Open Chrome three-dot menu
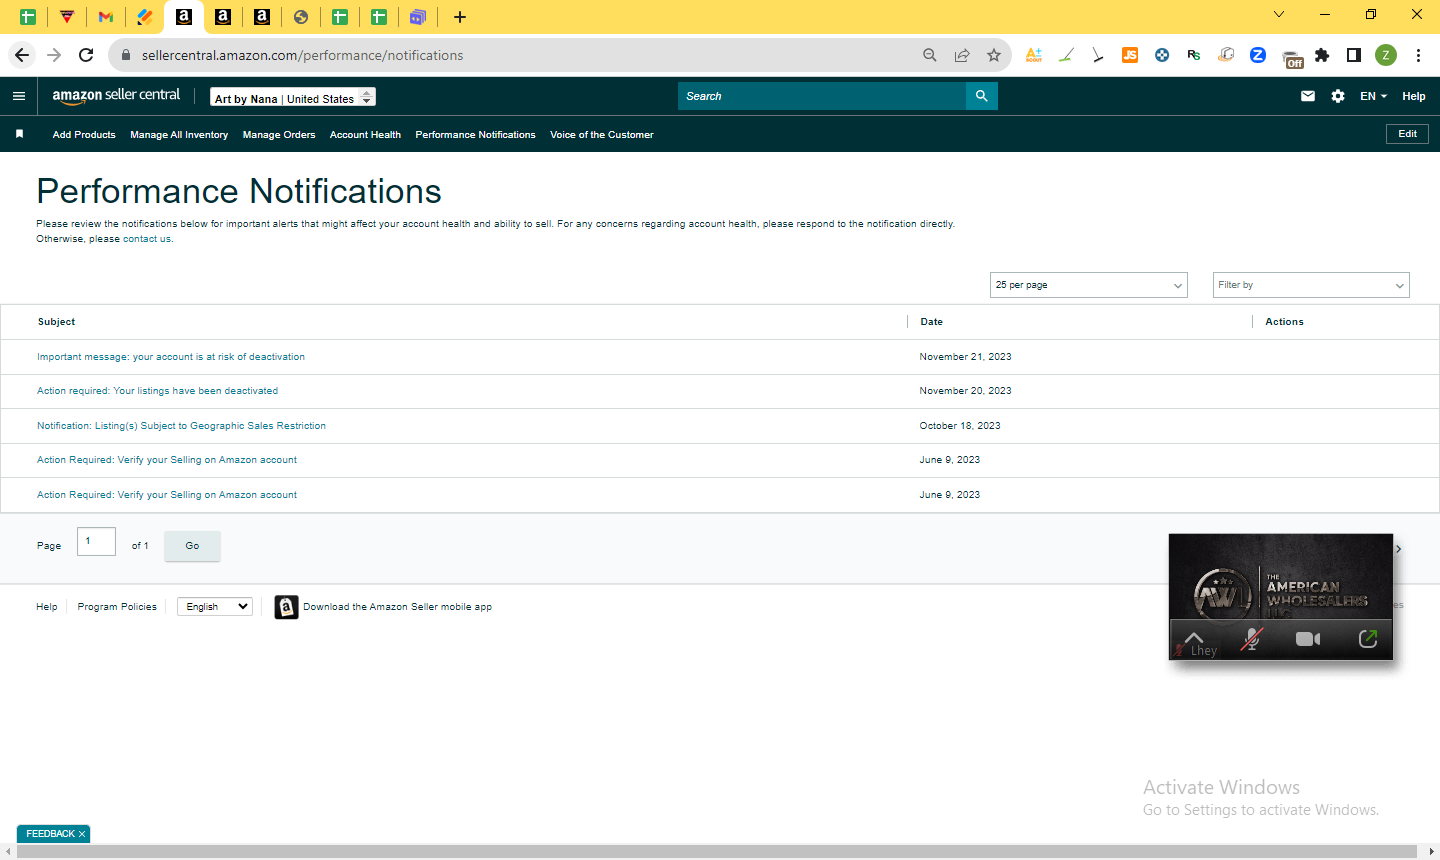 (1418, 55)
